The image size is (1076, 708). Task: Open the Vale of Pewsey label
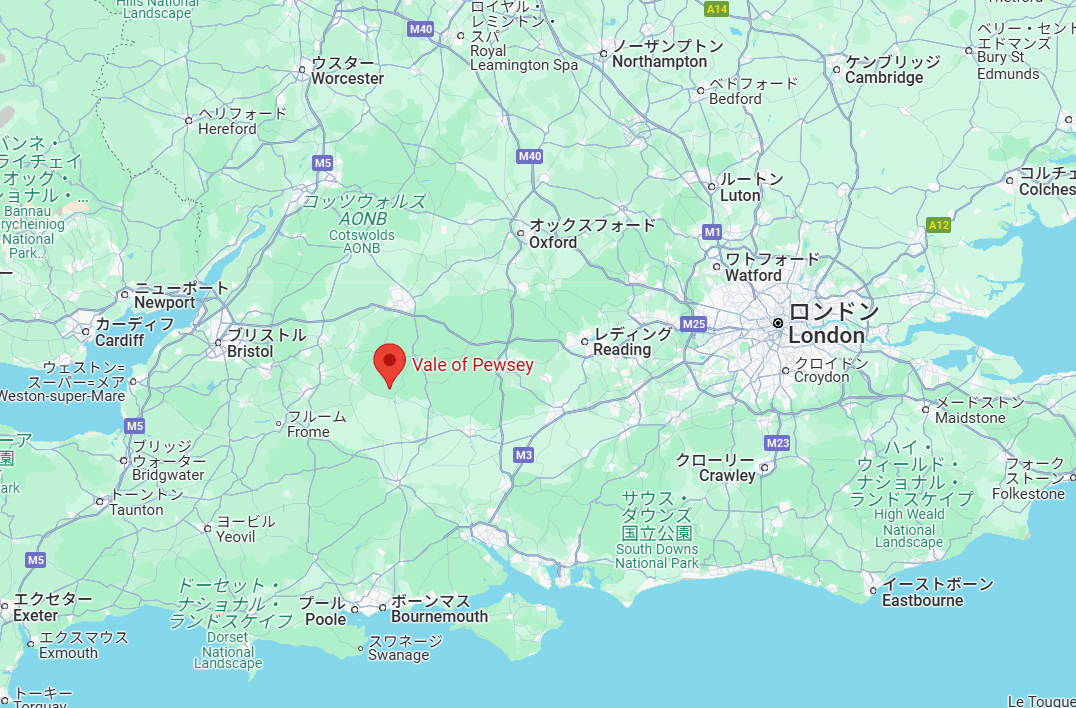coord(473,364)
